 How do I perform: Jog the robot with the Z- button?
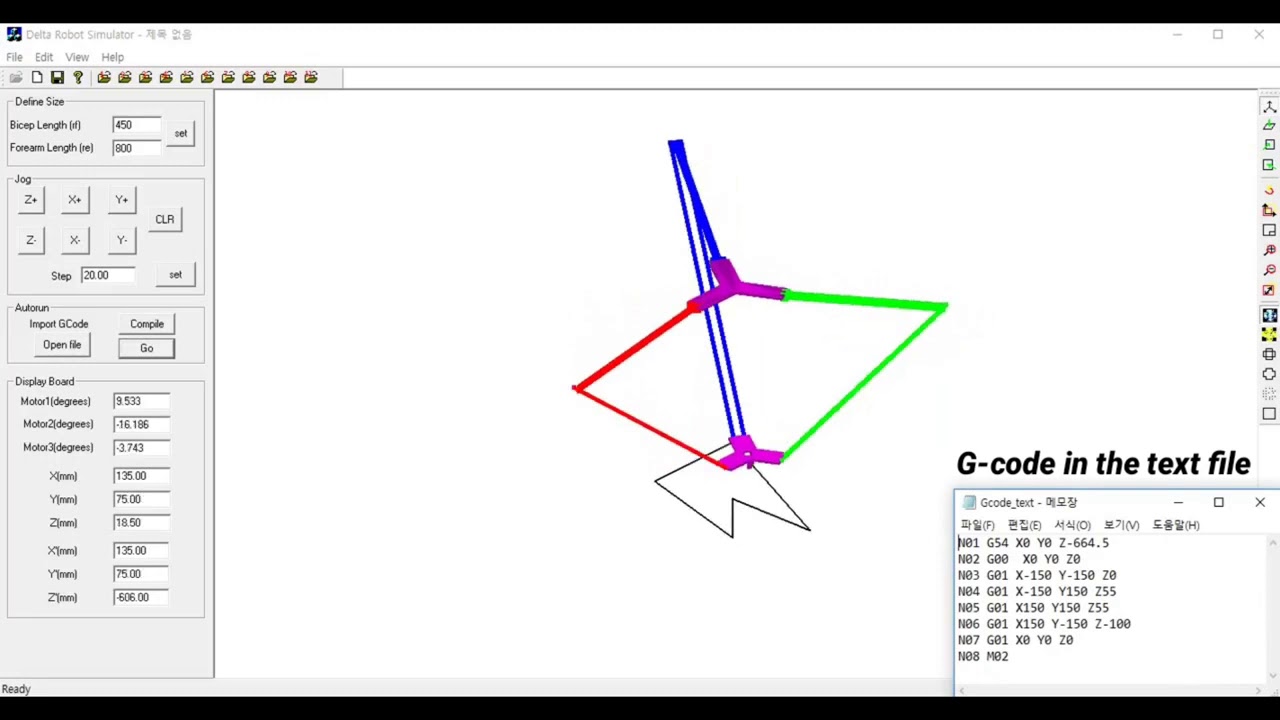(x=31, y=241)
